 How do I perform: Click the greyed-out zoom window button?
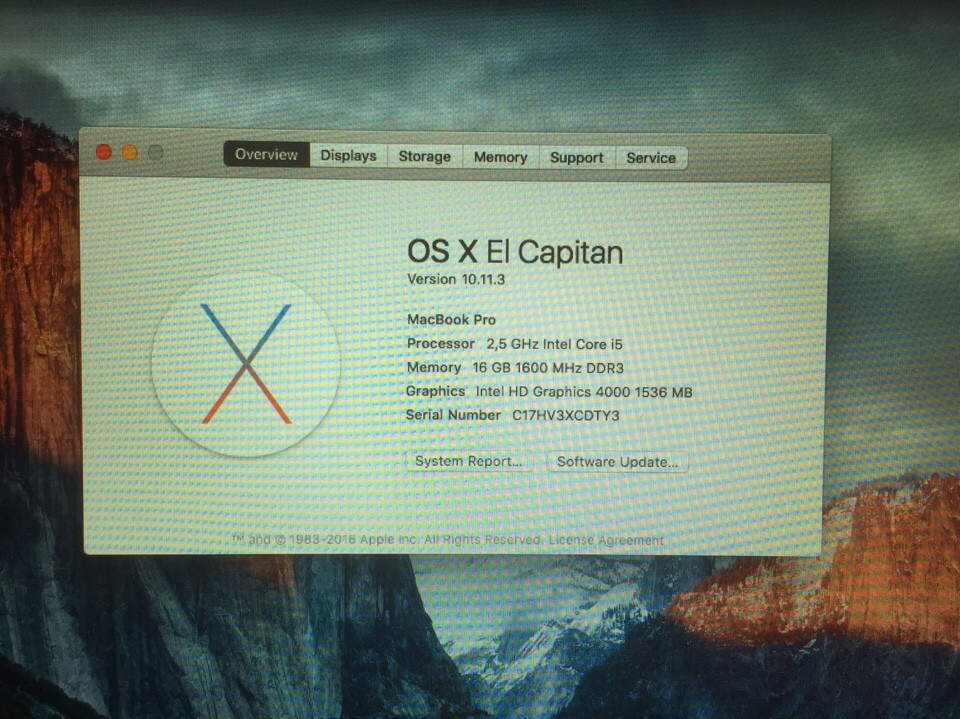click(156, 152)
